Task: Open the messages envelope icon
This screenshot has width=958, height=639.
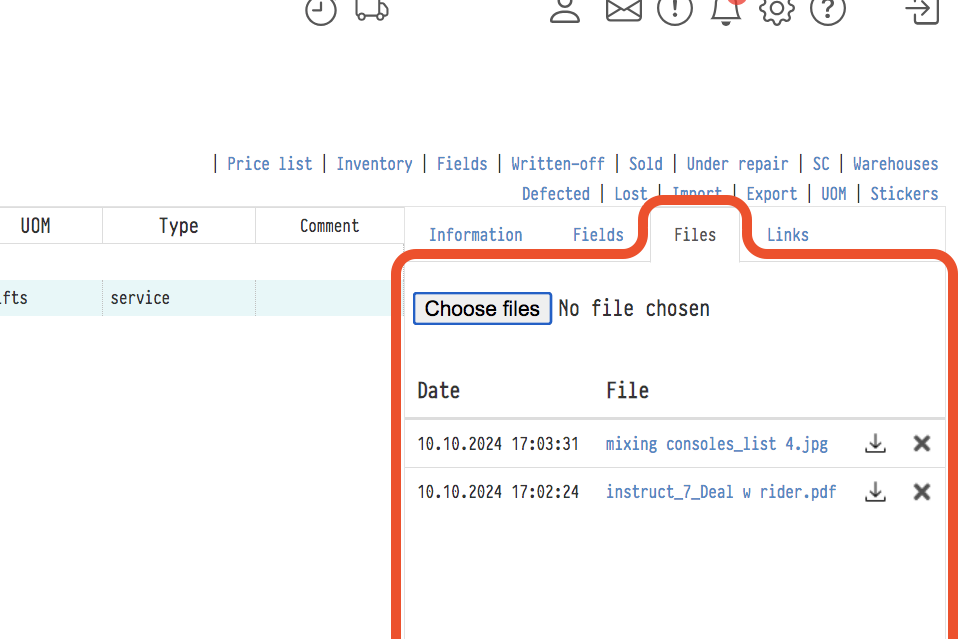Action: click(623, 10)
